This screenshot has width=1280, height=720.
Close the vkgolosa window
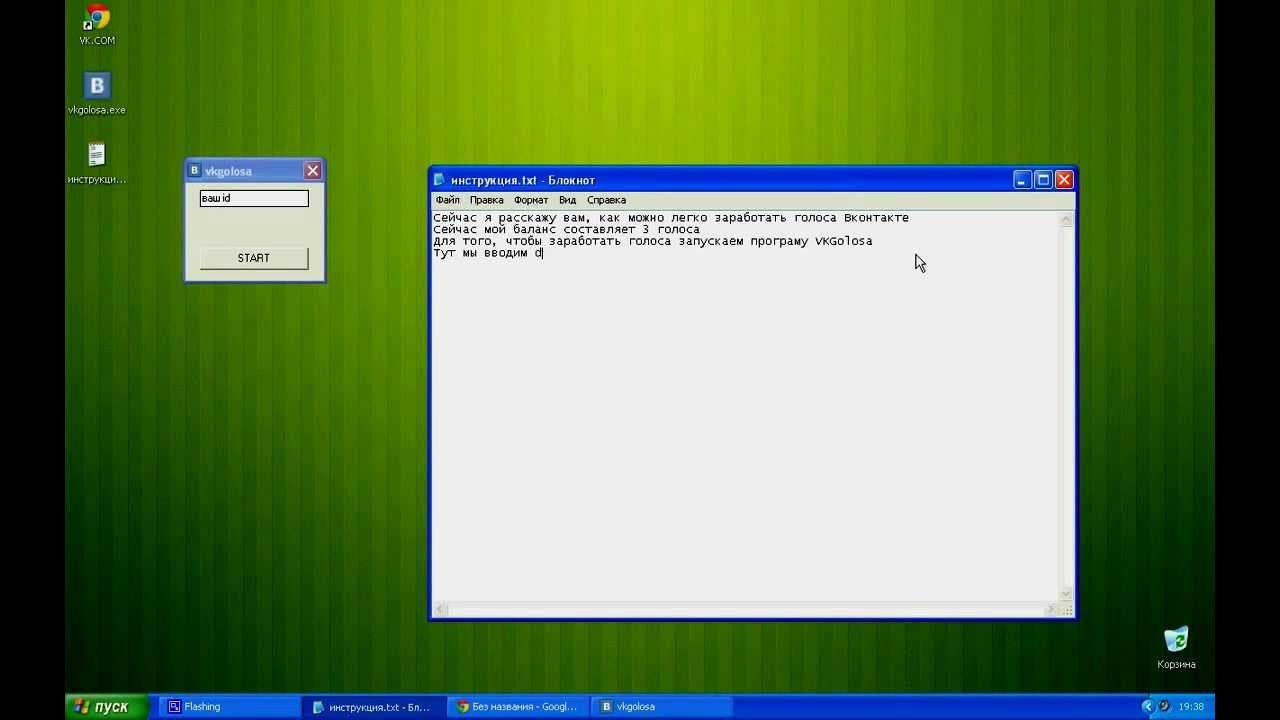(x=313, y=171)
